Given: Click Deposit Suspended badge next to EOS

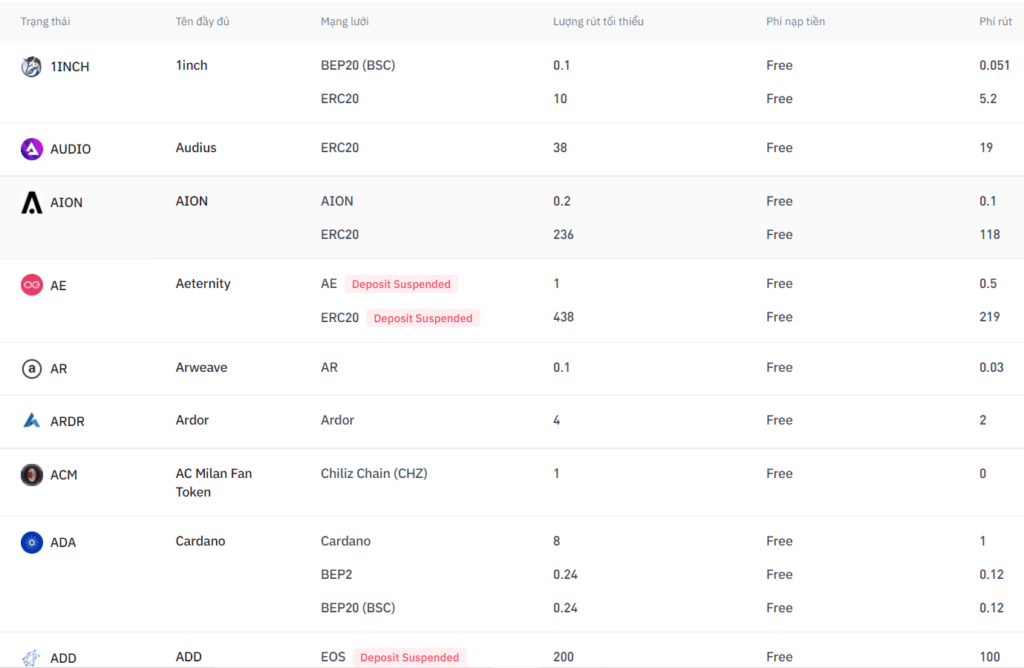Looking at the screenshot, I should 409,657.
